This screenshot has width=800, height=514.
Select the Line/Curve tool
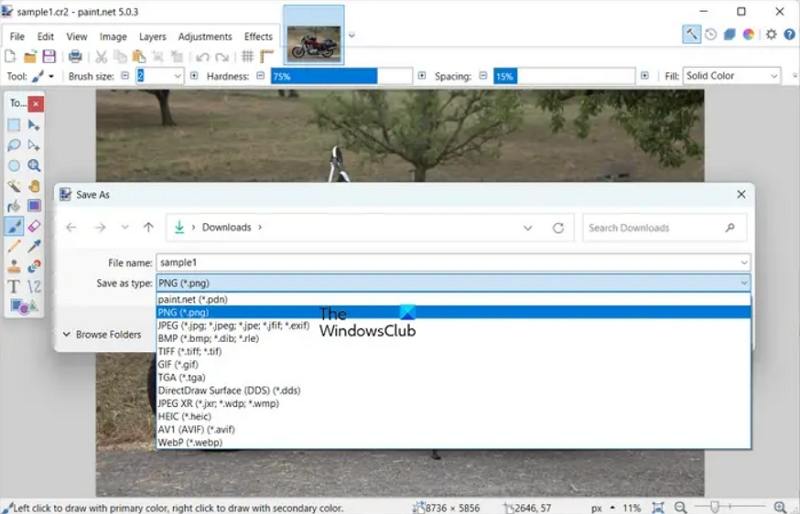34,286
